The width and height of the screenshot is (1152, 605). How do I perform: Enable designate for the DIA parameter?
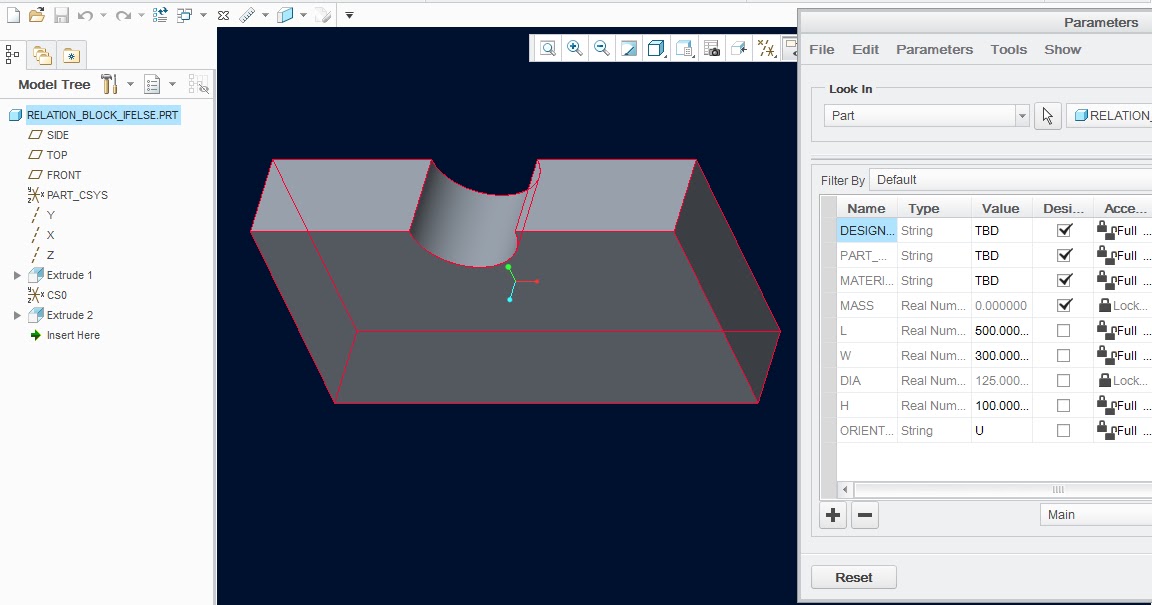click(x=1063, y=380)
